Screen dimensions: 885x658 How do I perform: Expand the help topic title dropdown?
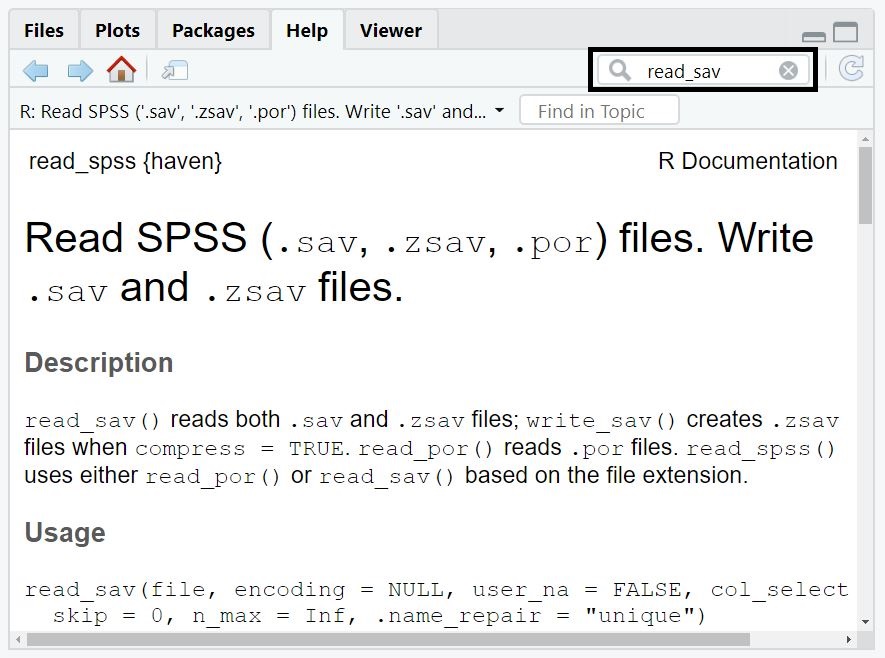point(499,111)
